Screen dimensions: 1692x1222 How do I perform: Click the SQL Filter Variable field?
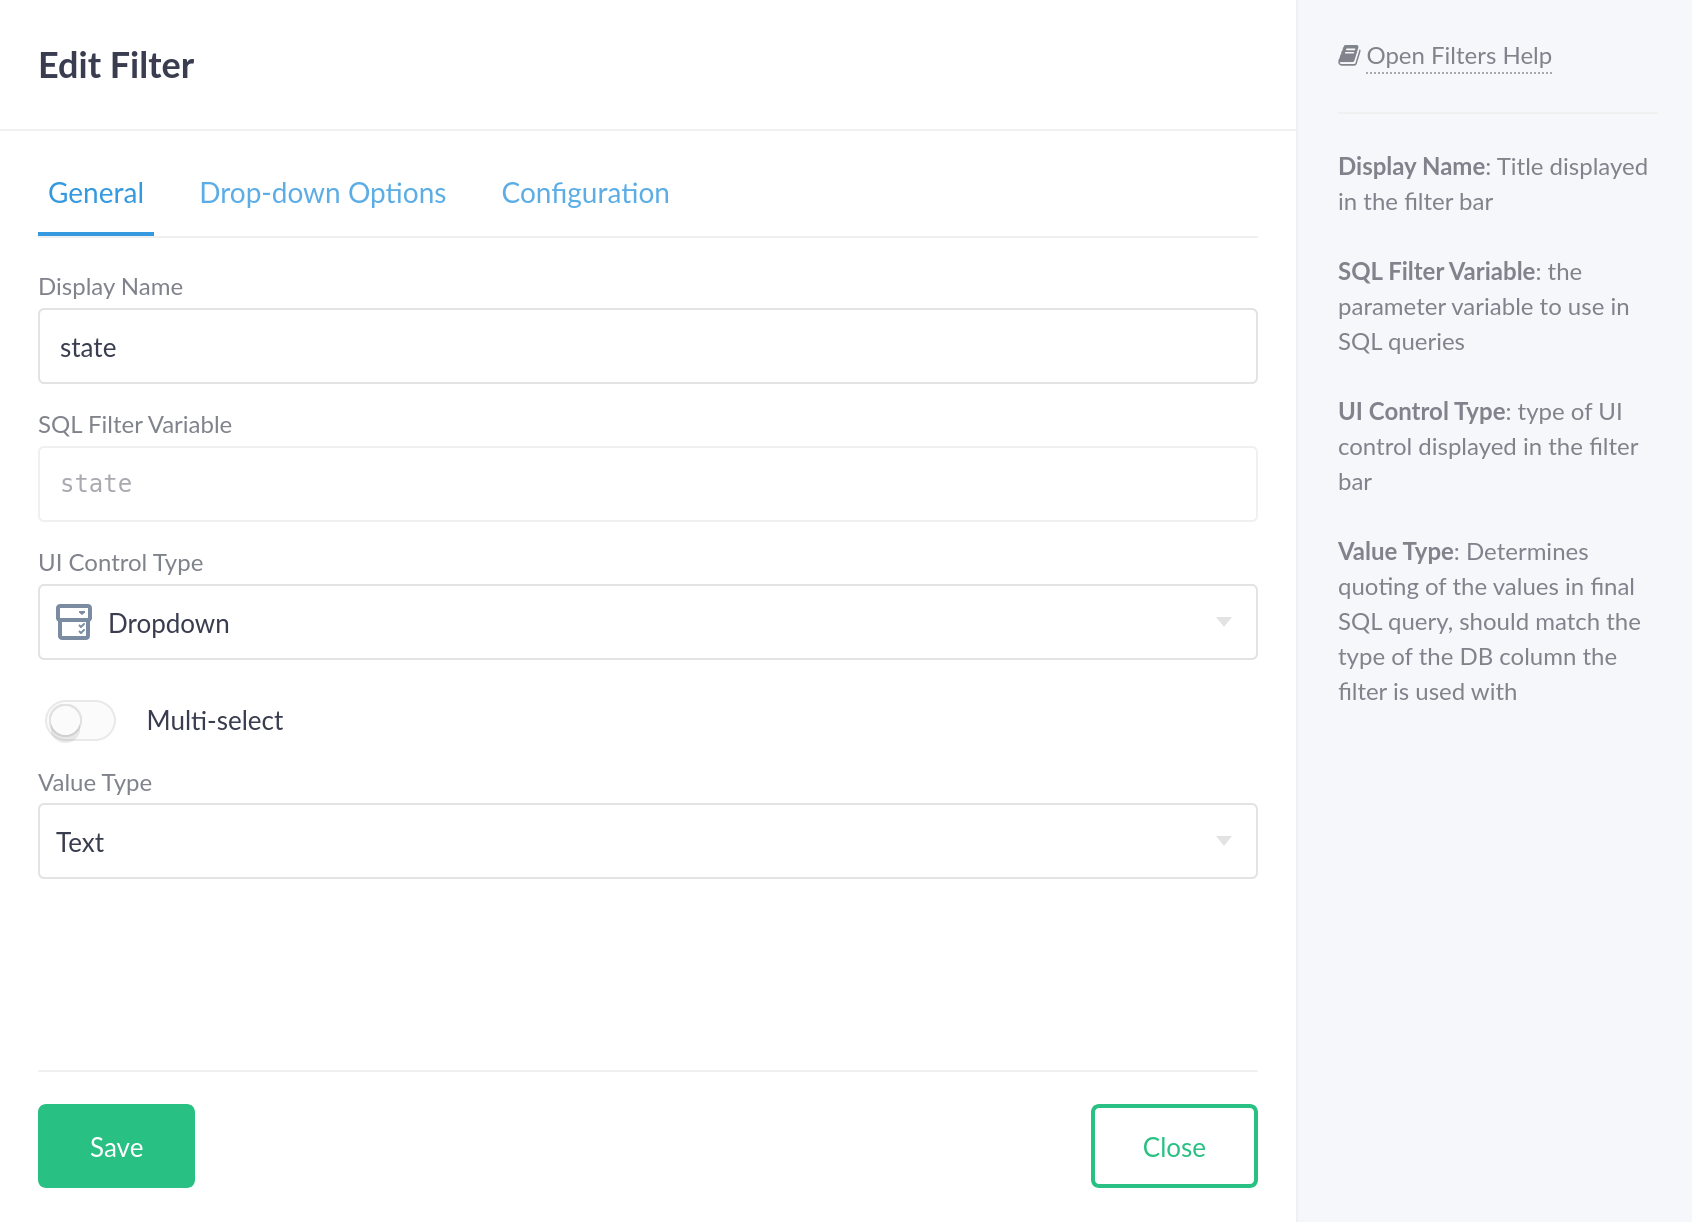(x=648, y=484)
